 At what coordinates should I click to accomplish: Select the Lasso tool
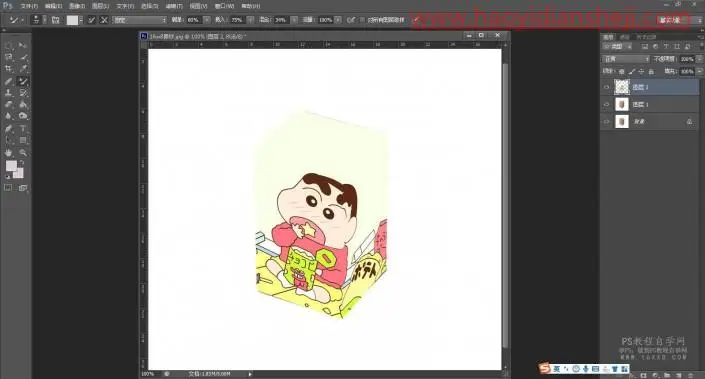click(9, 57)
